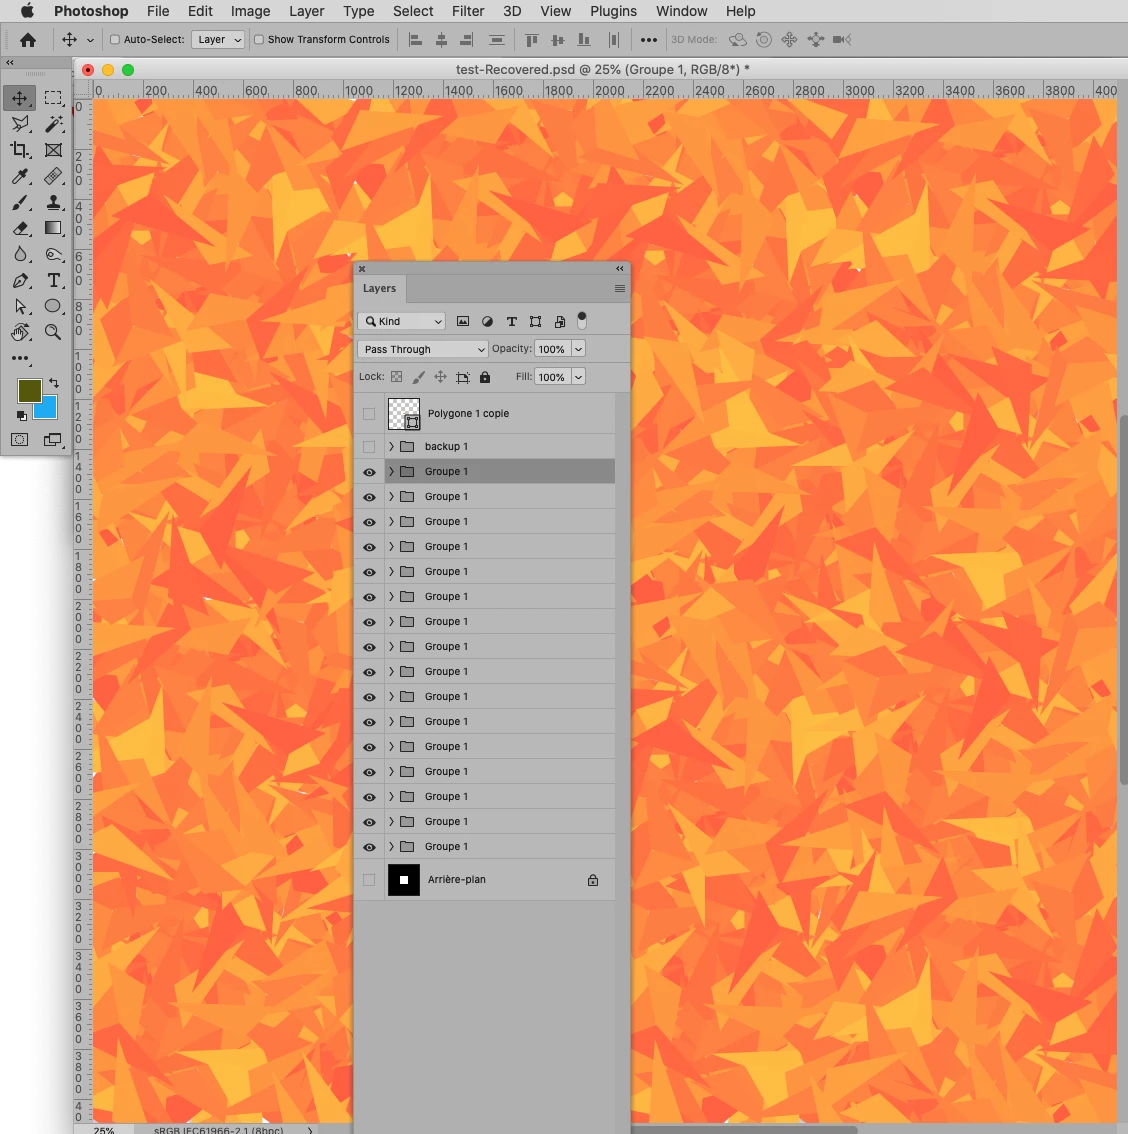Select the Dodge tool
This screenshot has width=1128, height=1134.
coord(54,255)
